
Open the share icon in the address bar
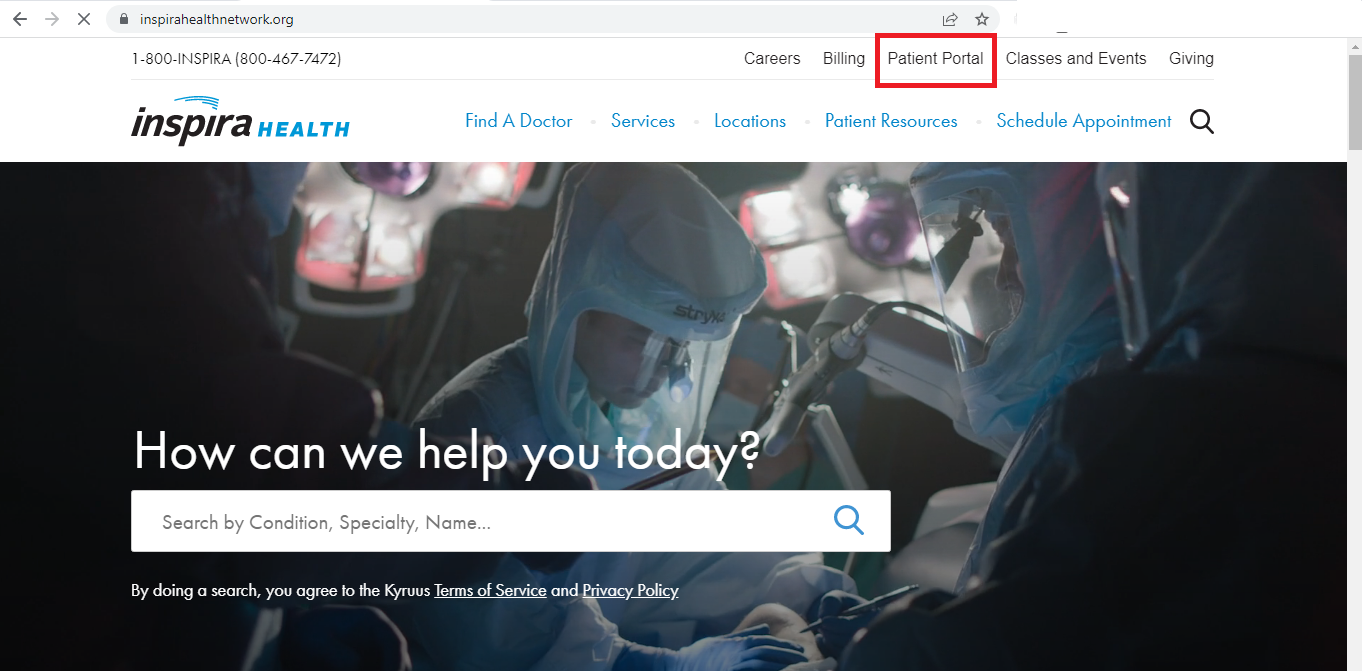pos(948,18)
